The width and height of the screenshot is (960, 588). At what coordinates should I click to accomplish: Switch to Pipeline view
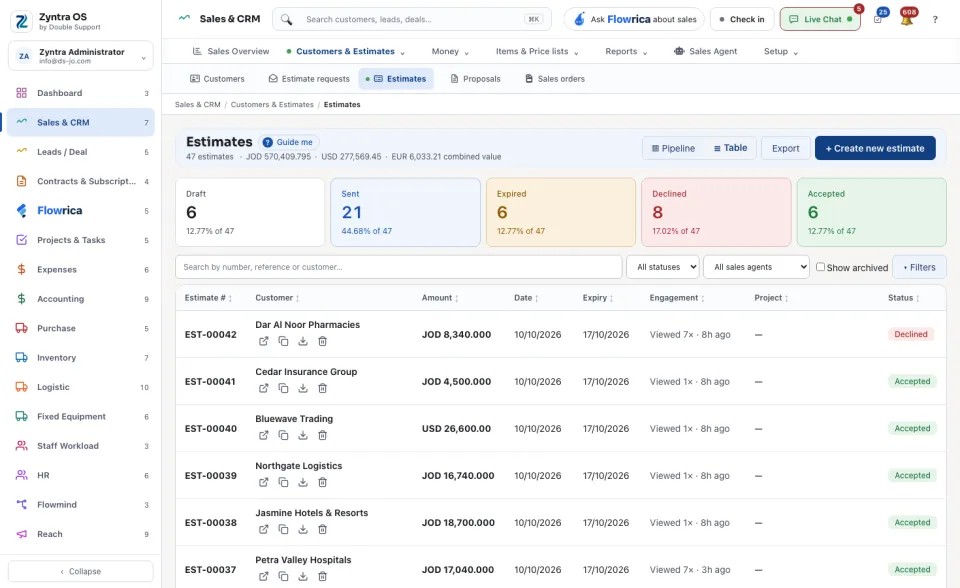(x=673, y=148)
